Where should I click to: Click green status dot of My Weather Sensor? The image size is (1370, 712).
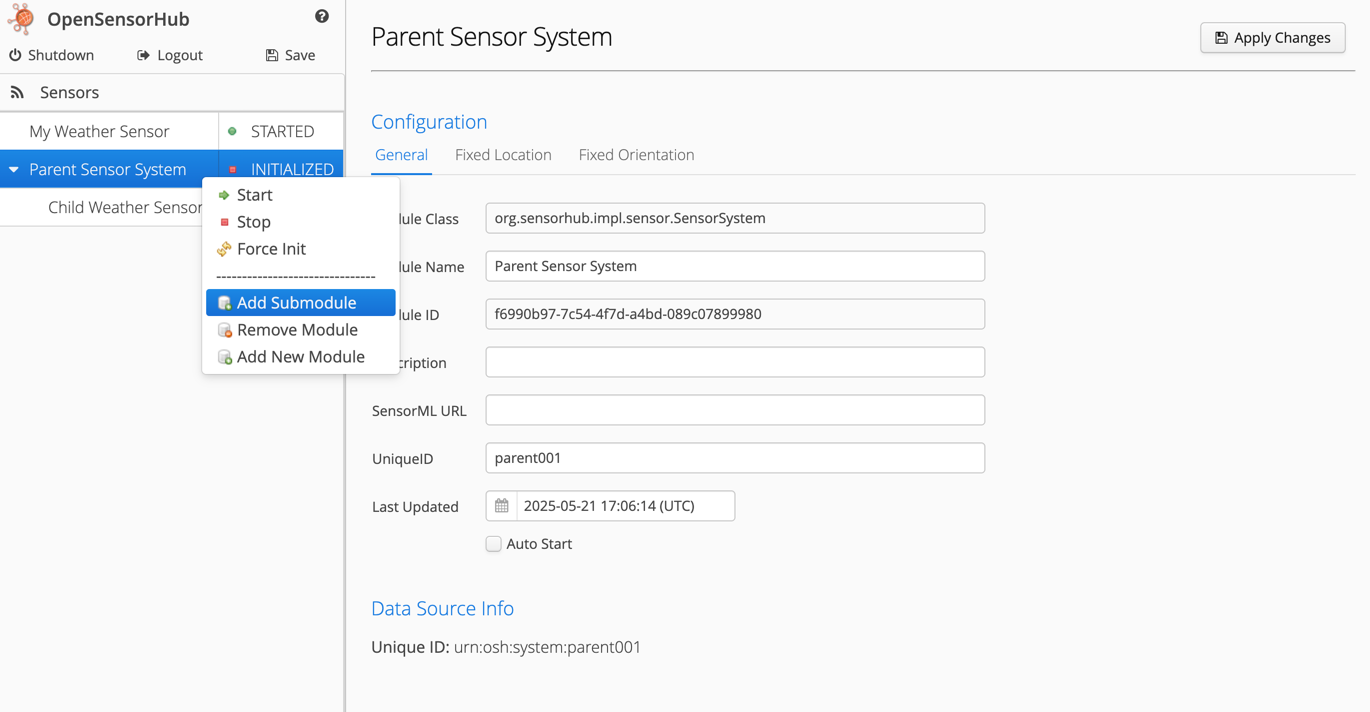pyautogui.click(x=233, y=131)
